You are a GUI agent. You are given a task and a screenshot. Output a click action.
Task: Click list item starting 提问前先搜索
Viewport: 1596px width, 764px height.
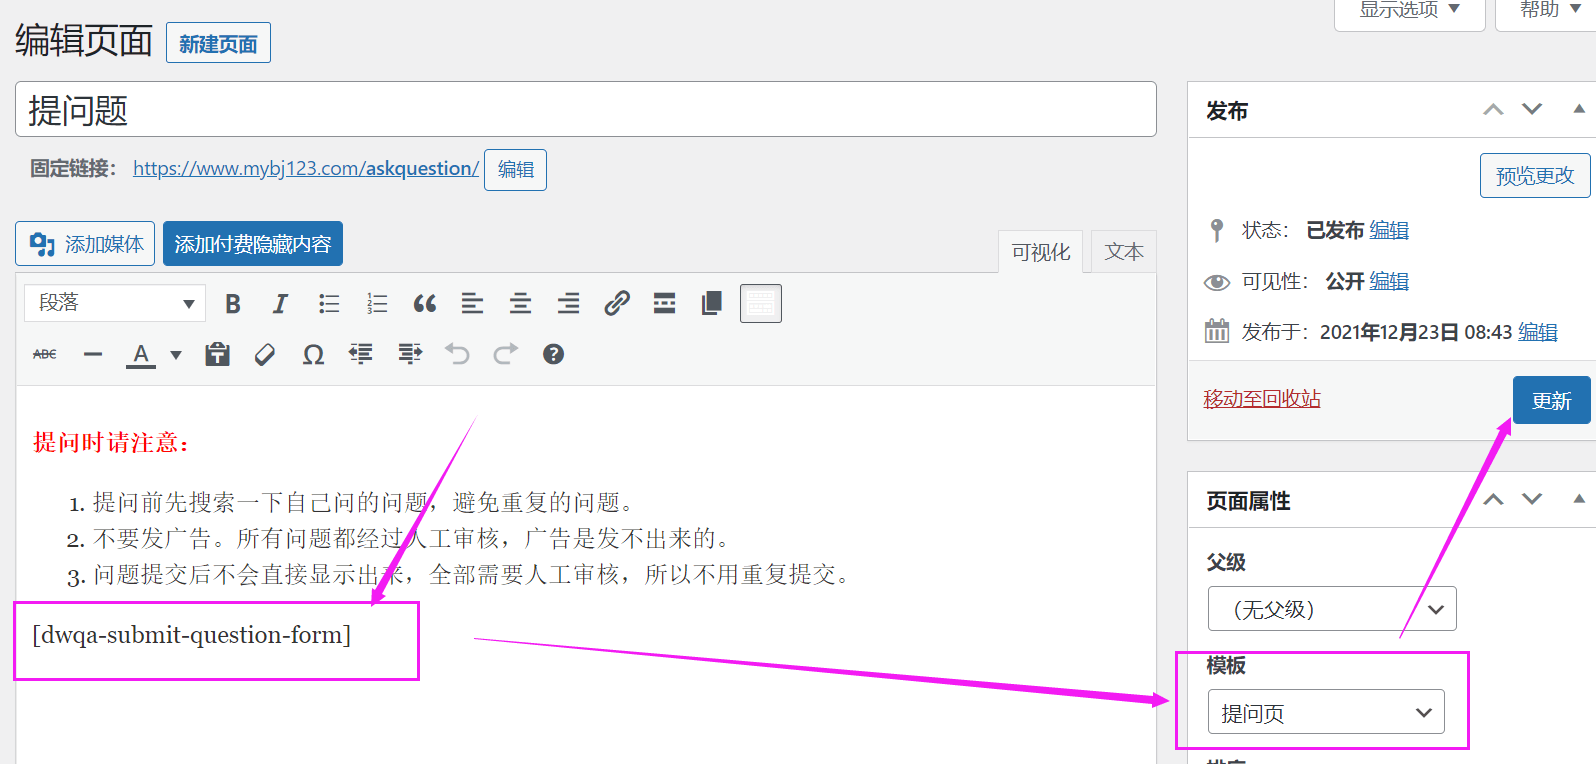pos(365,503)
